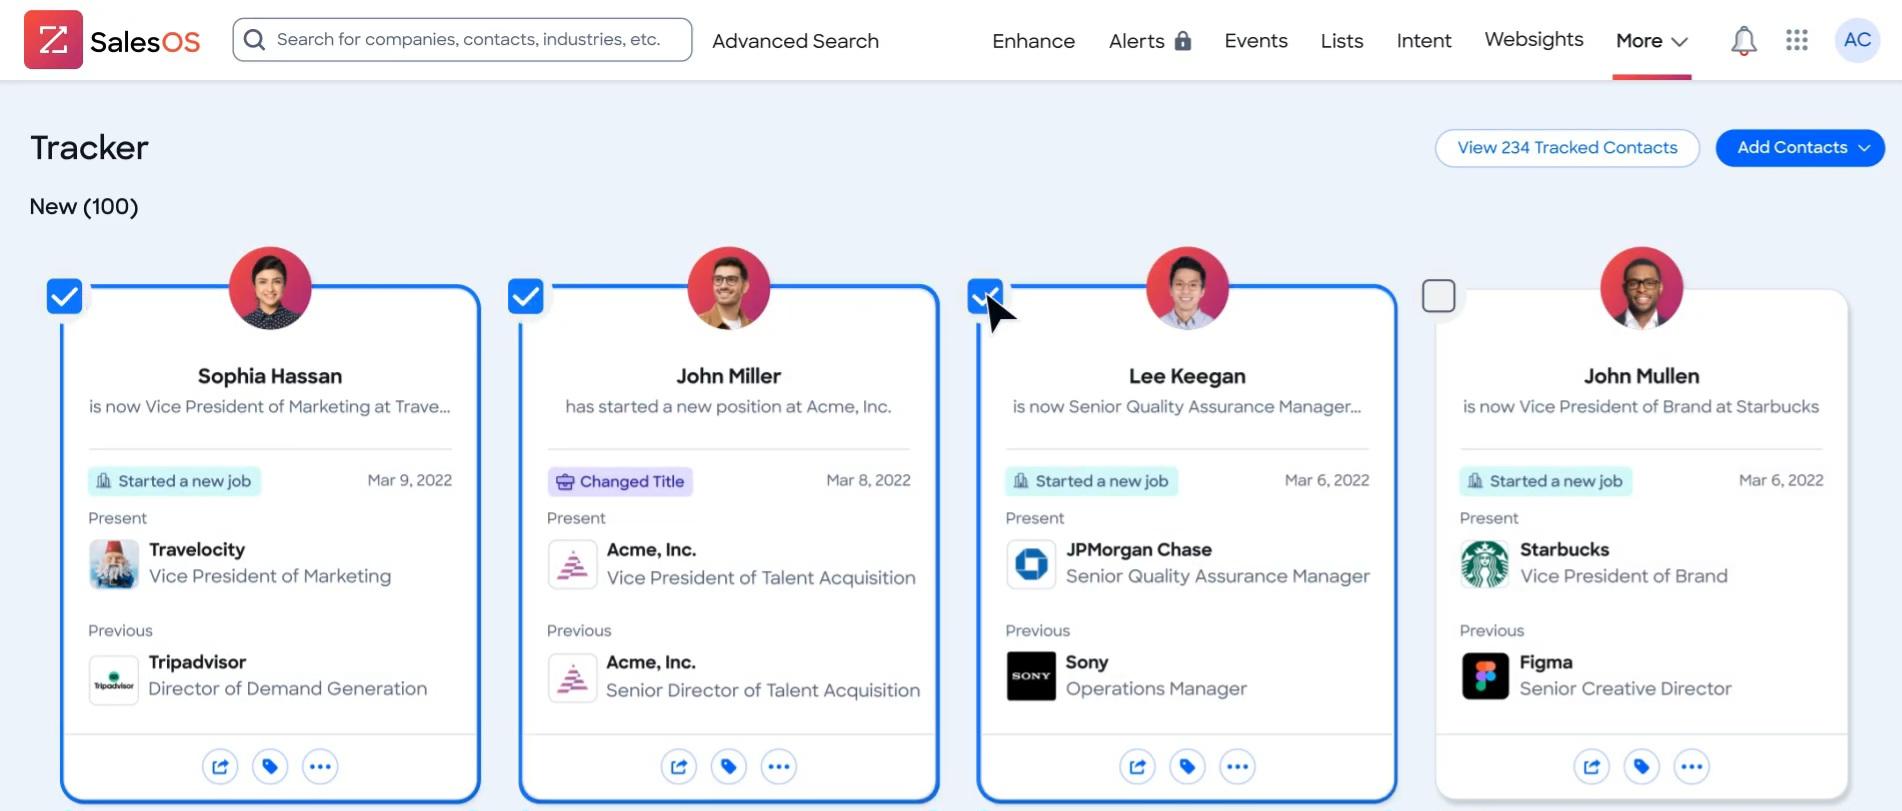This screenshot has width=1902, height=811.
Task: Click John Mullen's profile photo
Action: [x=1642, y=288]
